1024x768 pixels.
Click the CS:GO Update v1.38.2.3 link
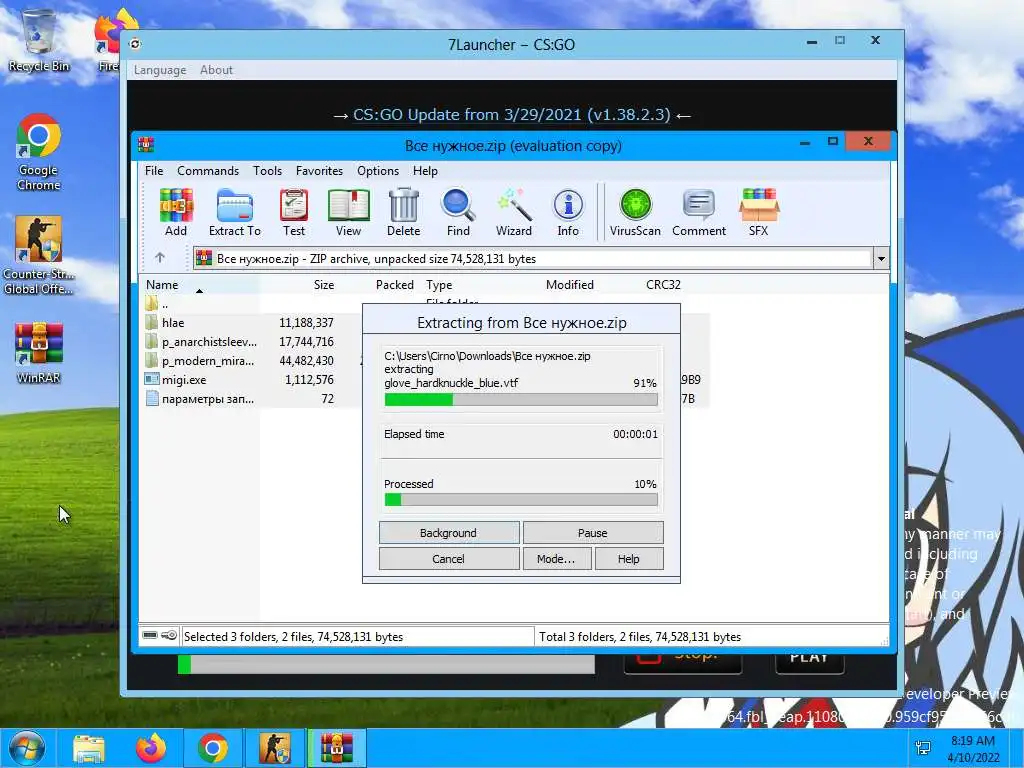click(x=511, y=115)
